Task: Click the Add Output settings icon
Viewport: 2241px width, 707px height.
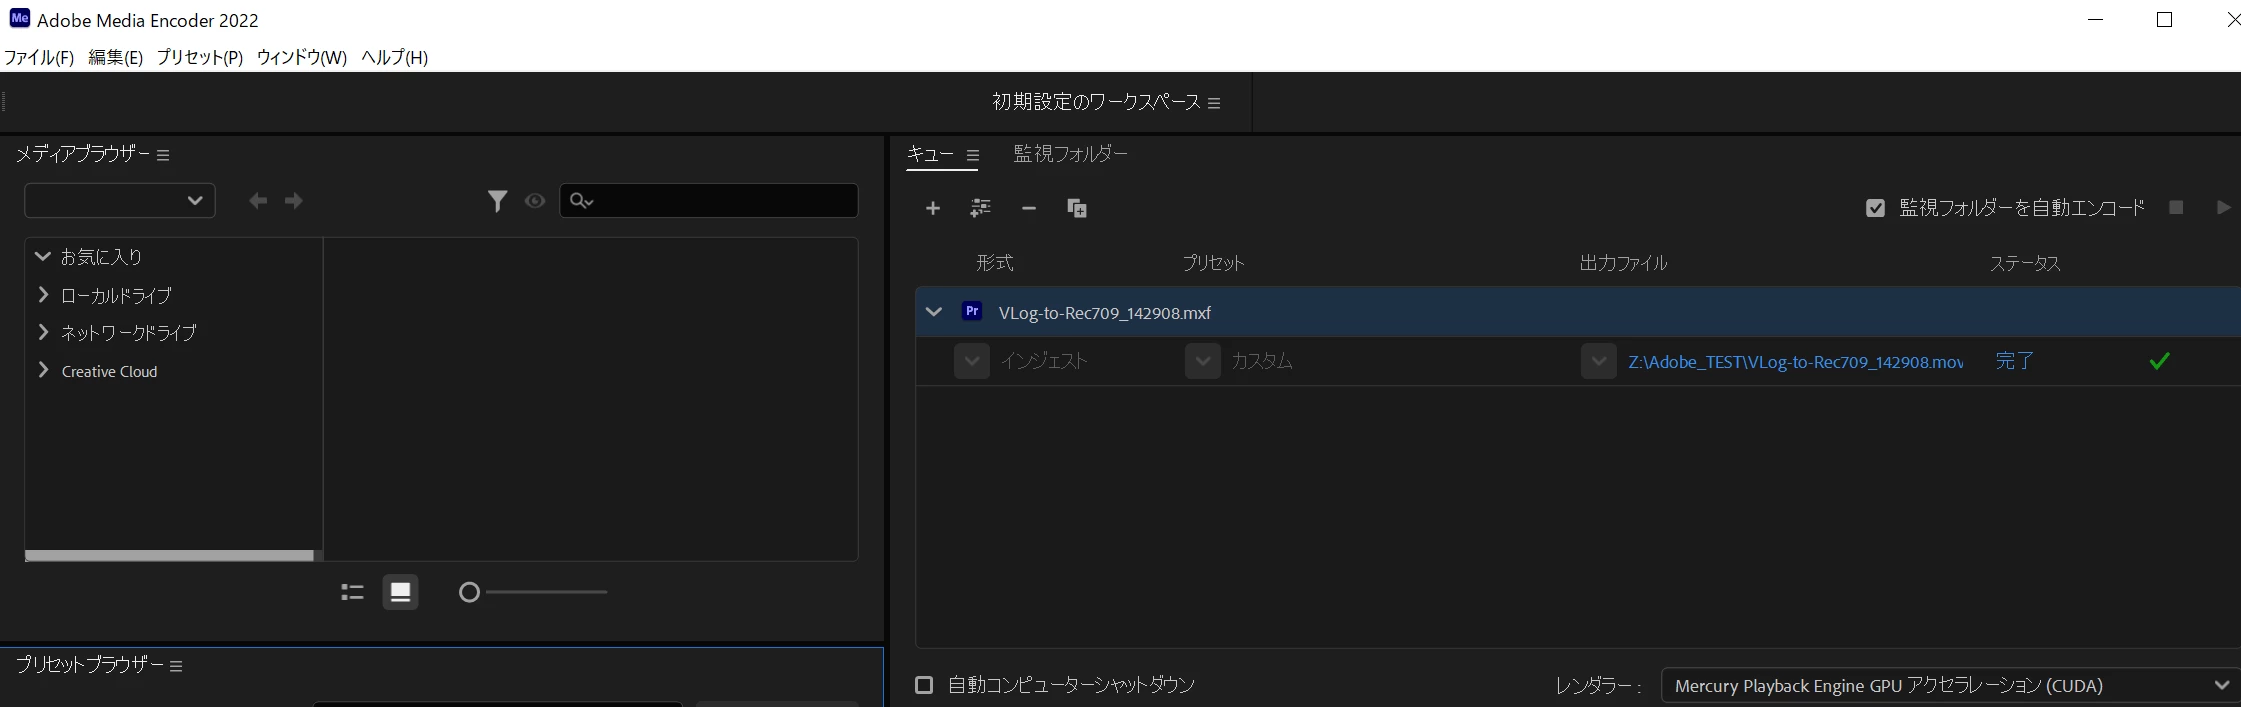Action: (980, 208)
